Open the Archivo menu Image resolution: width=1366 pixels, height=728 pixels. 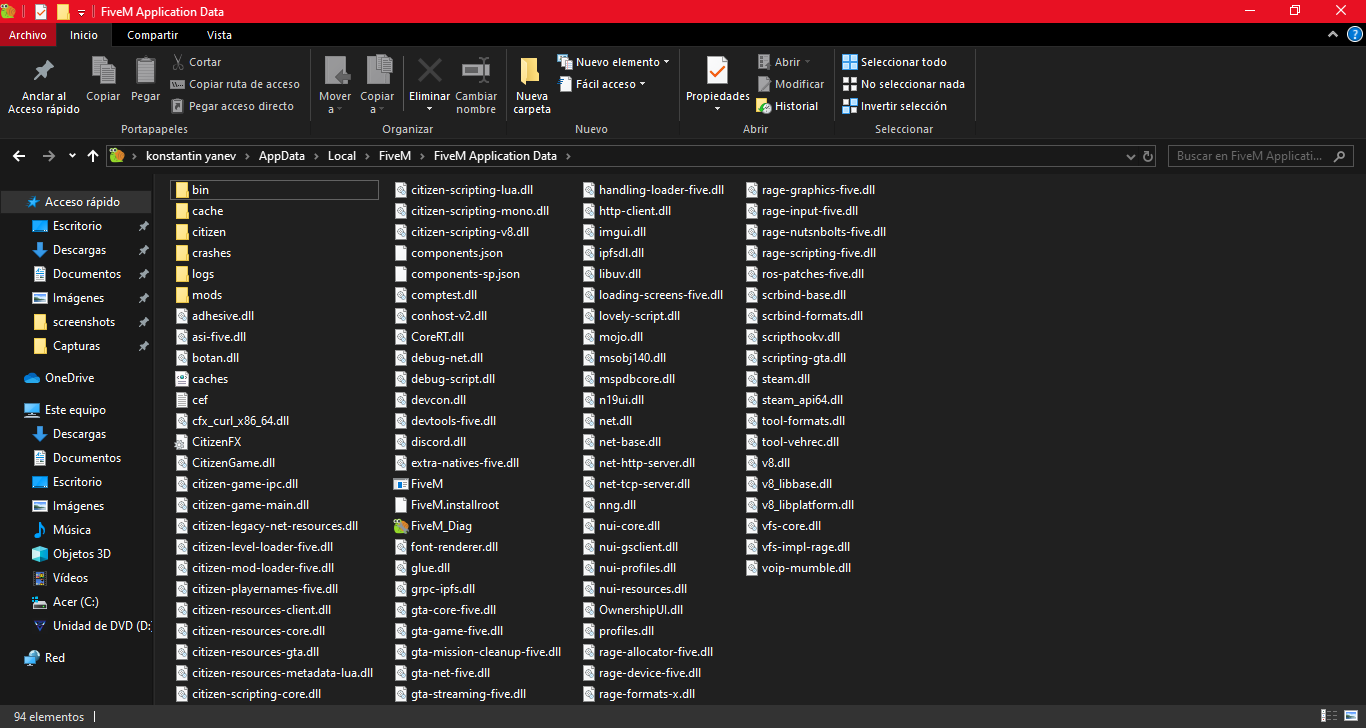click(x=27, y=35)
